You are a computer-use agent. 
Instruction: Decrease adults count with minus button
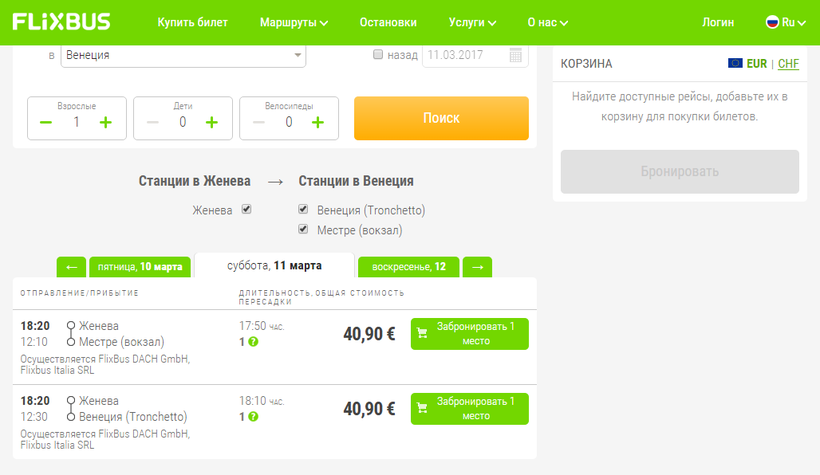(x=46, y=122)
